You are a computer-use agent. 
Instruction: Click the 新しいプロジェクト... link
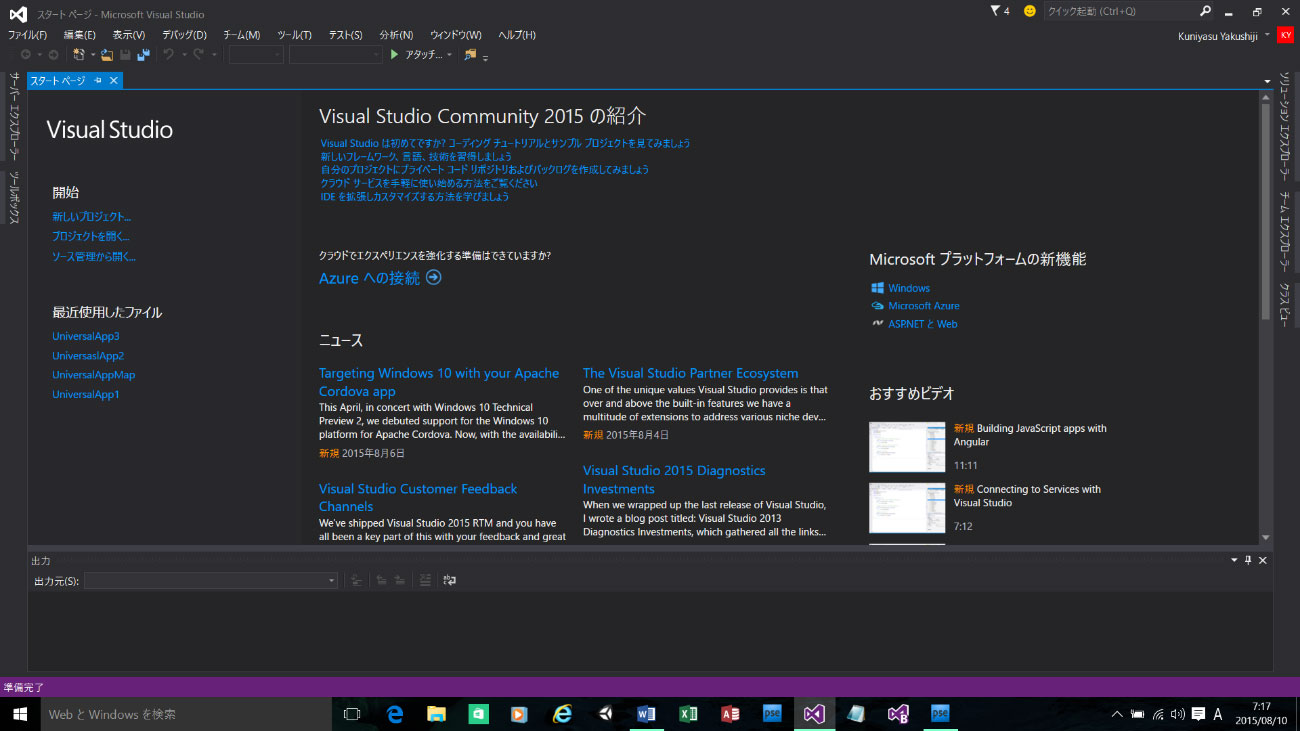91,217
